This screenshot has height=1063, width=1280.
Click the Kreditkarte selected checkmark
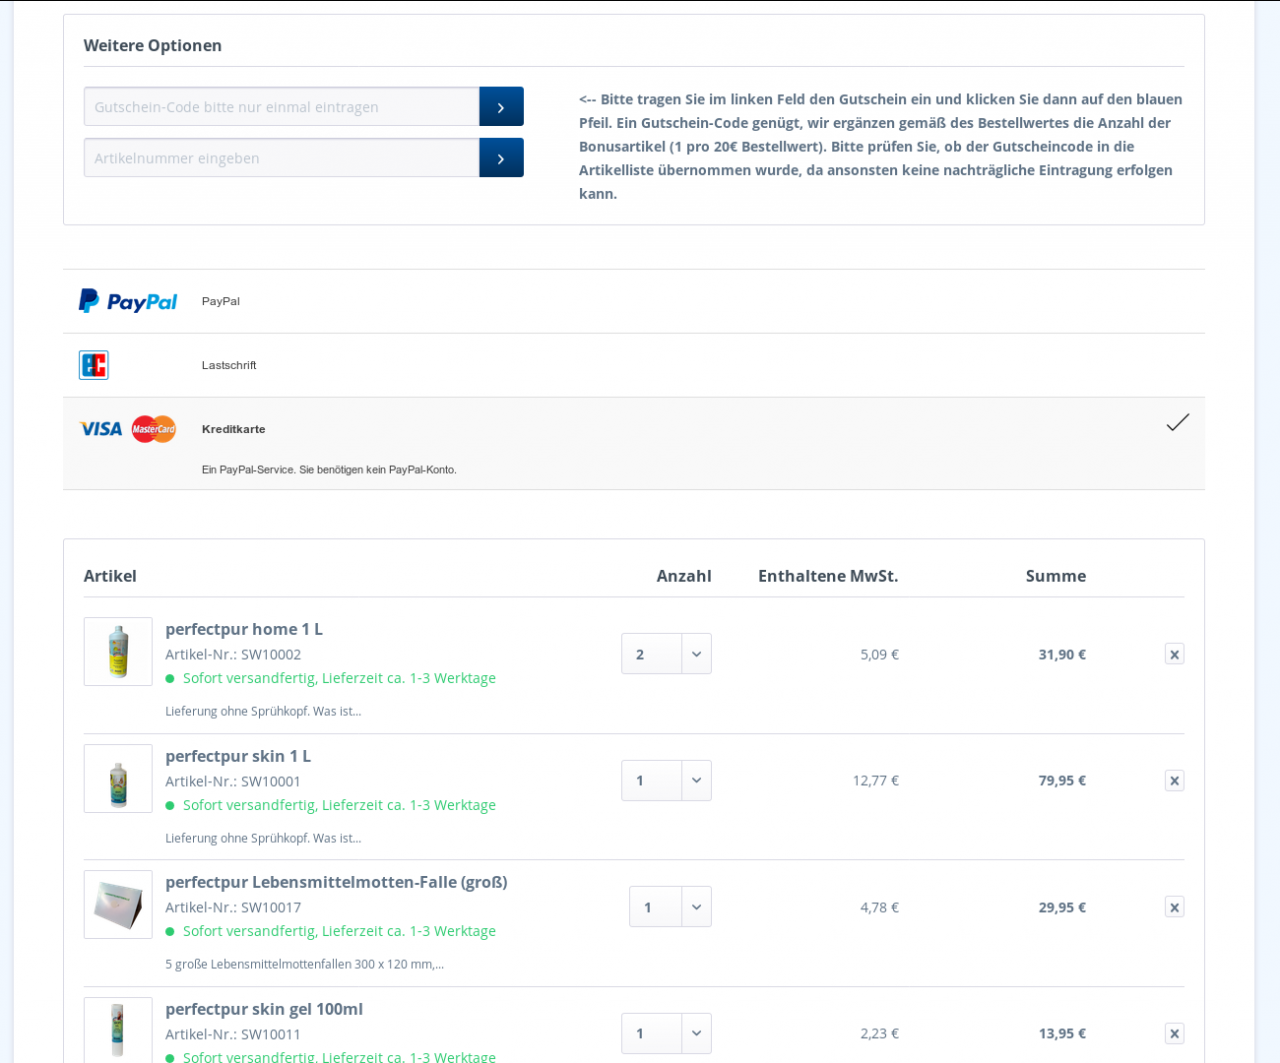[1178, 422]
